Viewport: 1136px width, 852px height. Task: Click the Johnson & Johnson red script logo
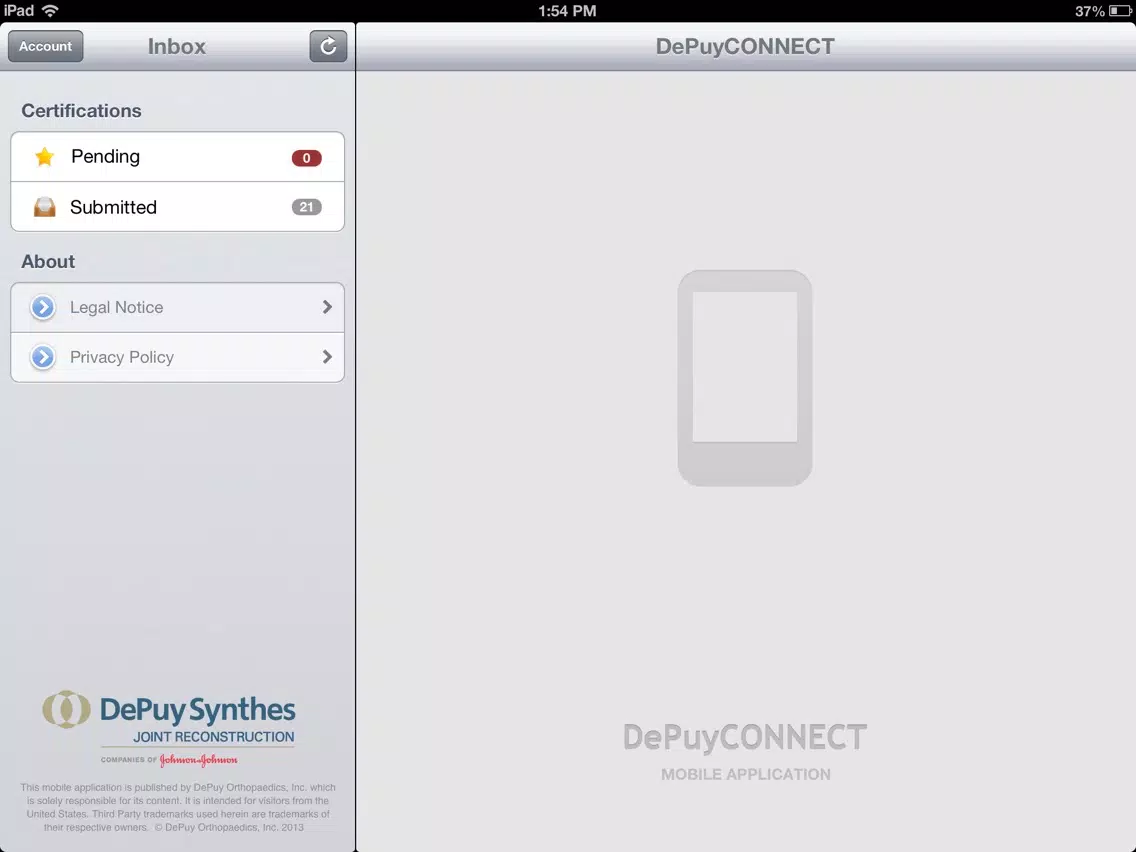pyautogui.click(x=199, y=760)
